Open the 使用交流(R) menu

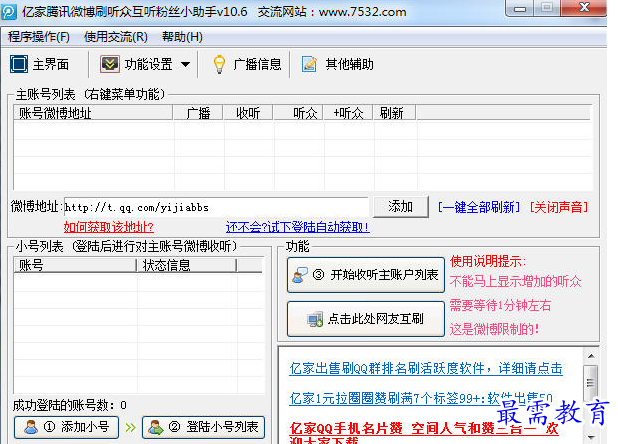pyautogui.click(x=116, y=37)
